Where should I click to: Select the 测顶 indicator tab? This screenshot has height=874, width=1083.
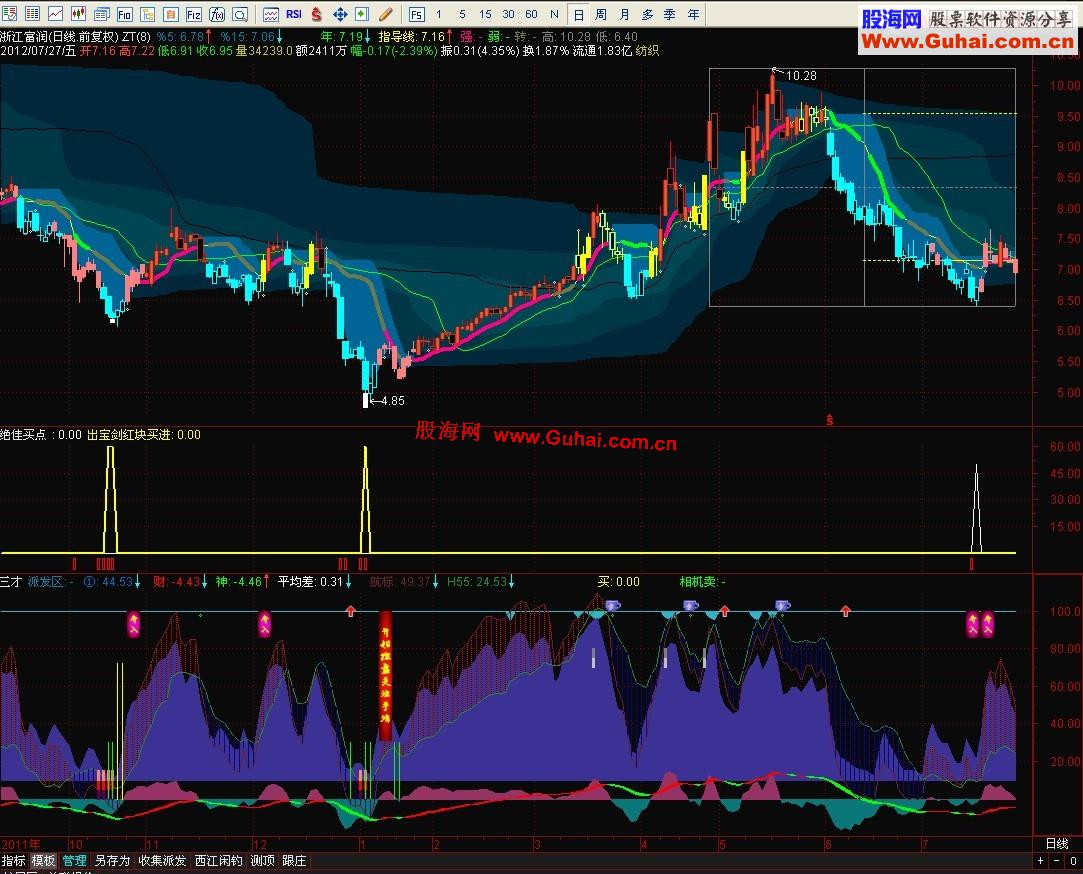click(262, 860)
